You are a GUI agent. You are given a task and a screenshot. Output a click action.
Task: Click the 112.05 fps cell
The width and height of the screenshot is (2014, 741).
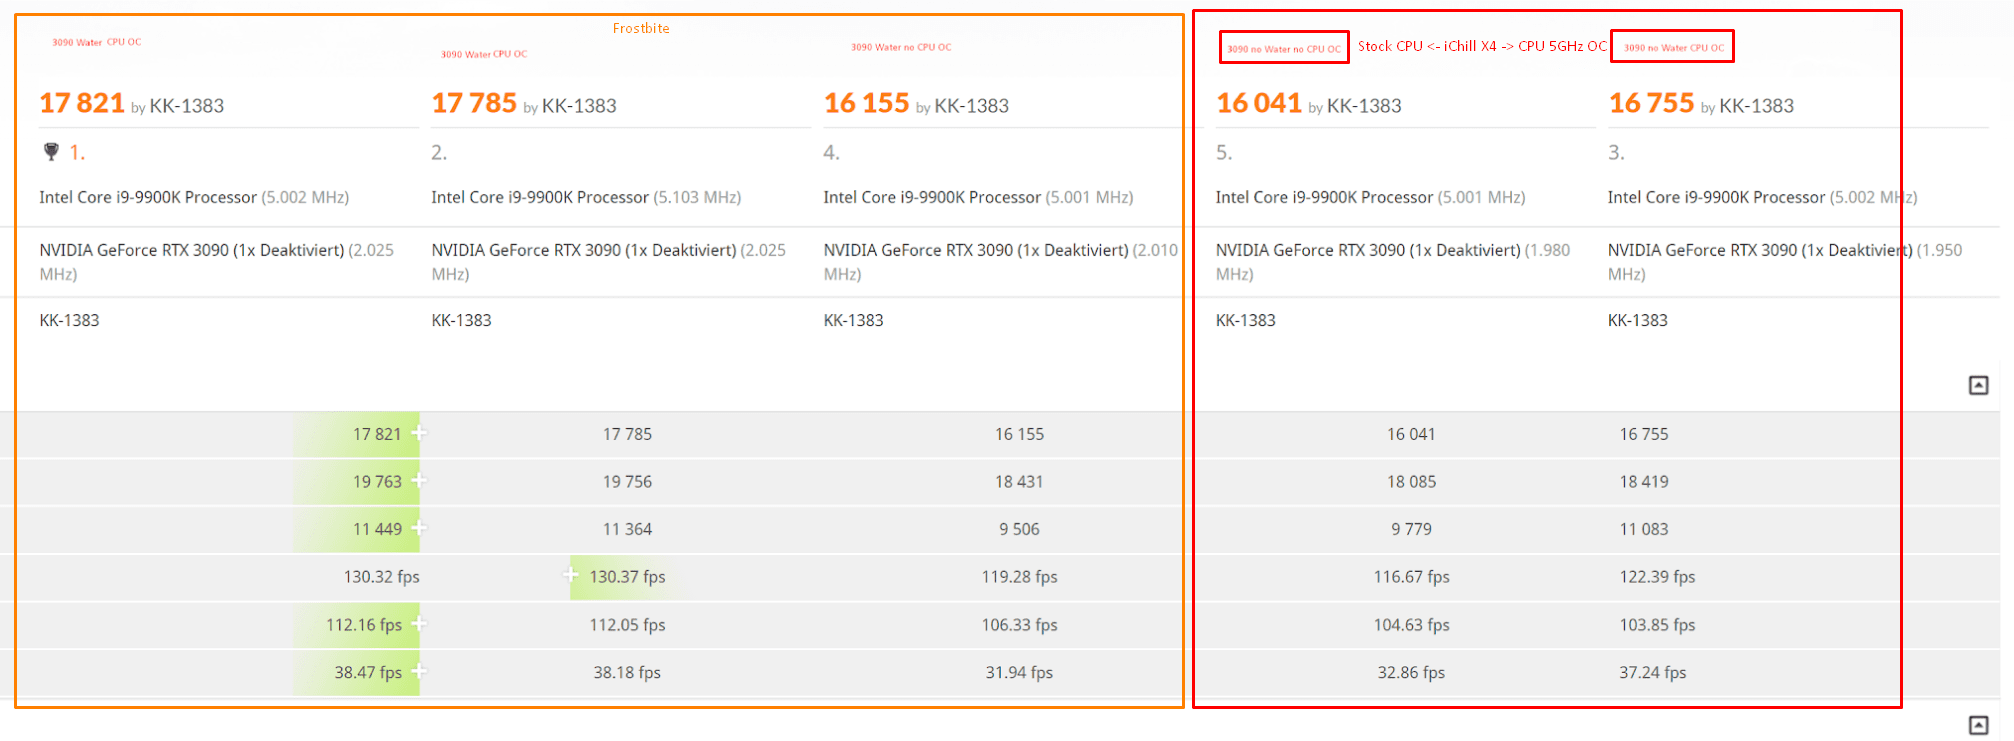tap(627, 624)
